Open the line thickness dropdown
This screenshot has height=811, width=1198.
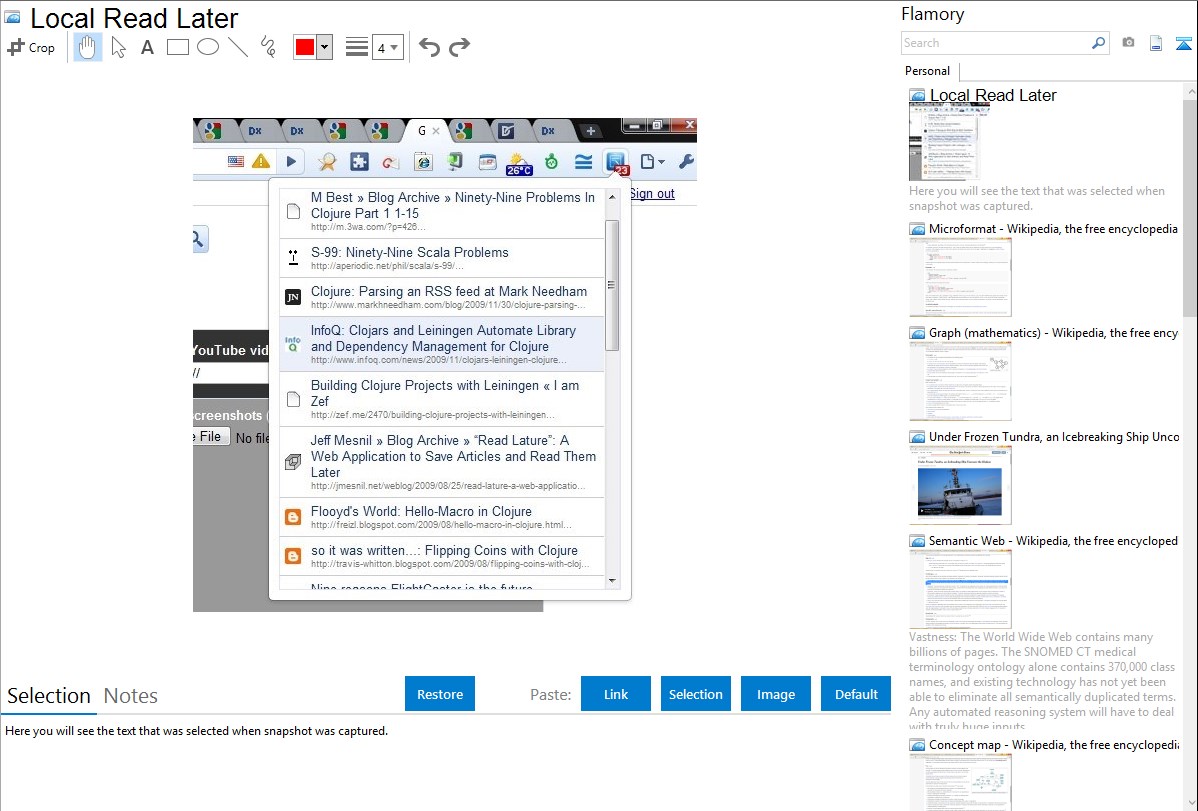387,47
